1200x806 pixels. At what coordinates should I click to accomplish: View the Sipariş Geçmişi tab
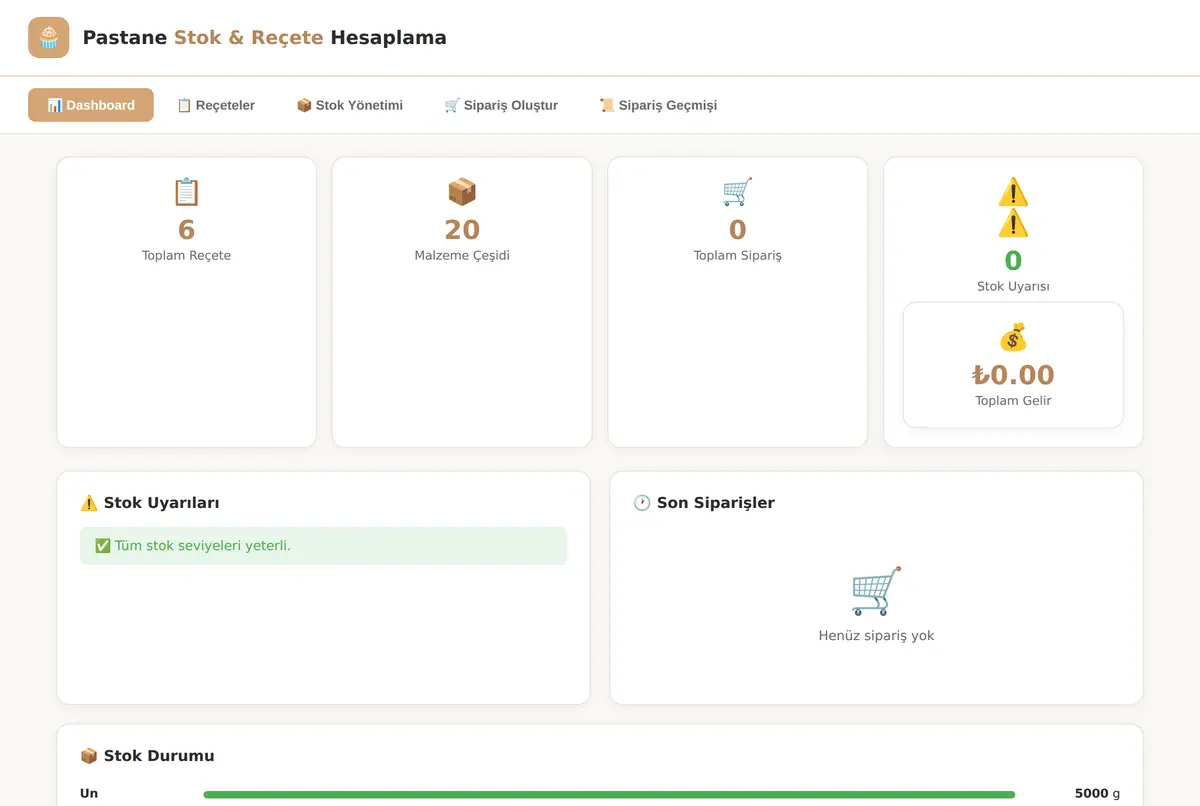658,105
